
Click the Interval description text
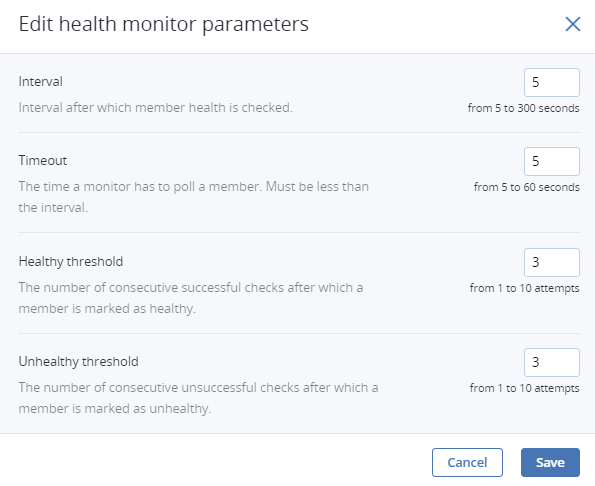click(x=156, y=108)
